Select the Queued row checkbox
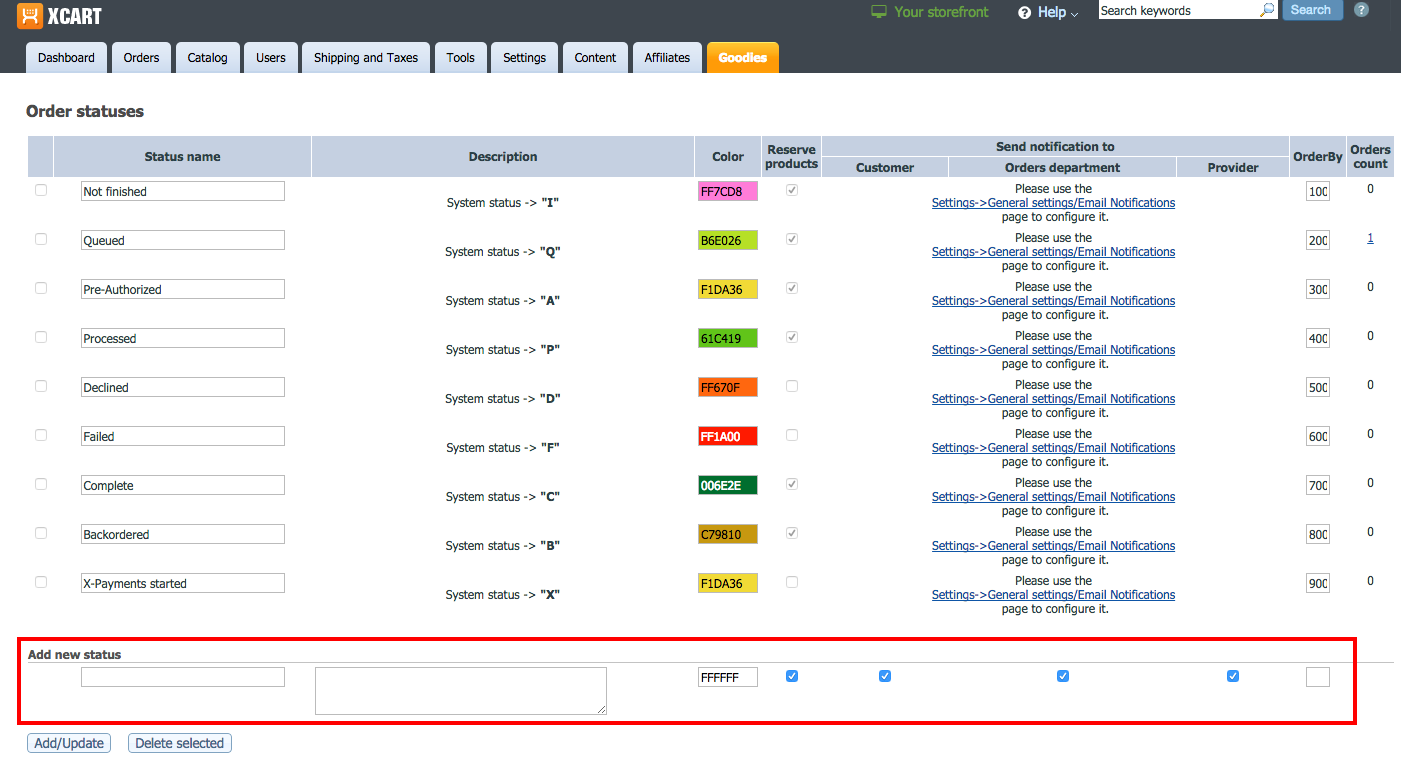Viewport: 1401px width, 776px height. coord(41,239)
